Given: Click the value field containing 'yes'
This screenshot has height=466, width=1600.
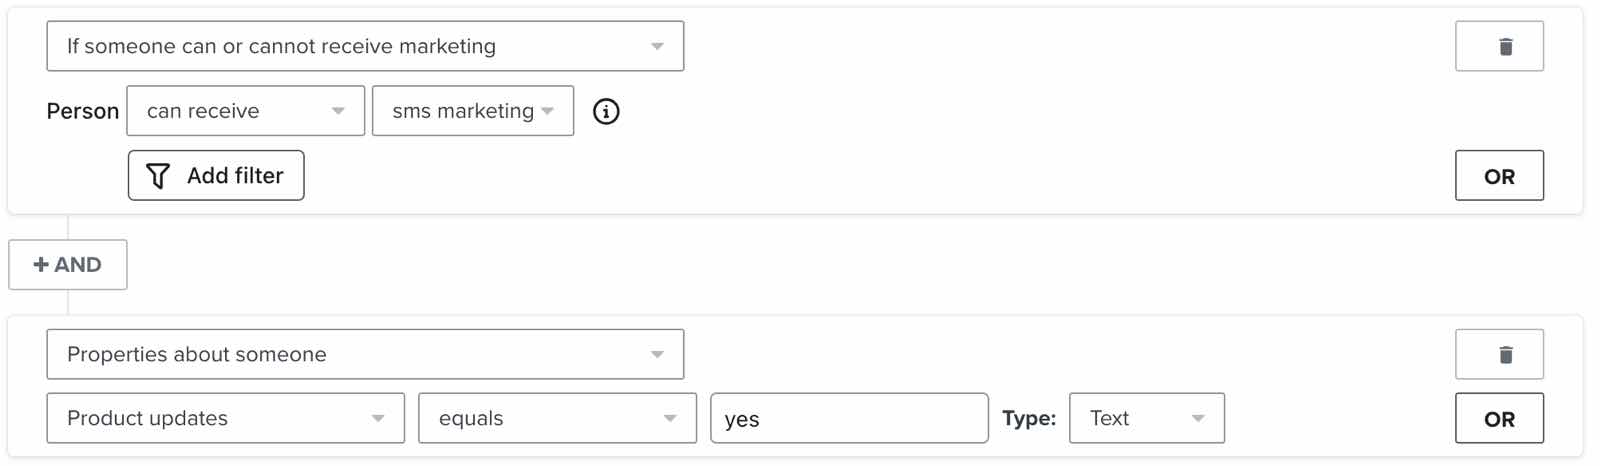Looking at the screenshot, I should pyautogui.click(x=849, y=419).
